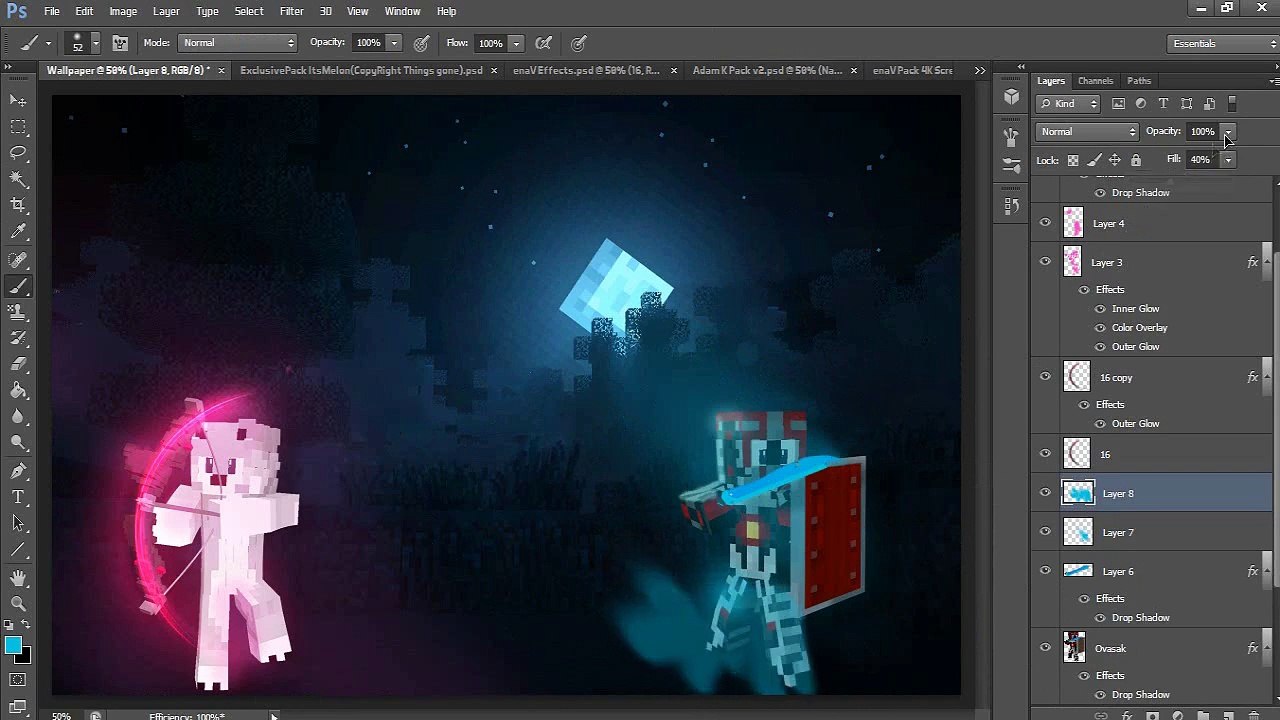Select the Pen tool

(18, 471)
